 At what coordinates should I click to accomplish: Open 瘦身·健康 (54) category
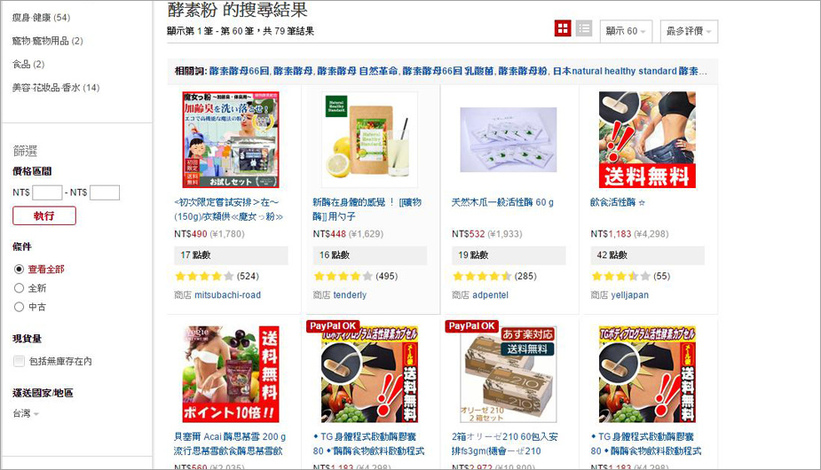[x=41, y=18]
